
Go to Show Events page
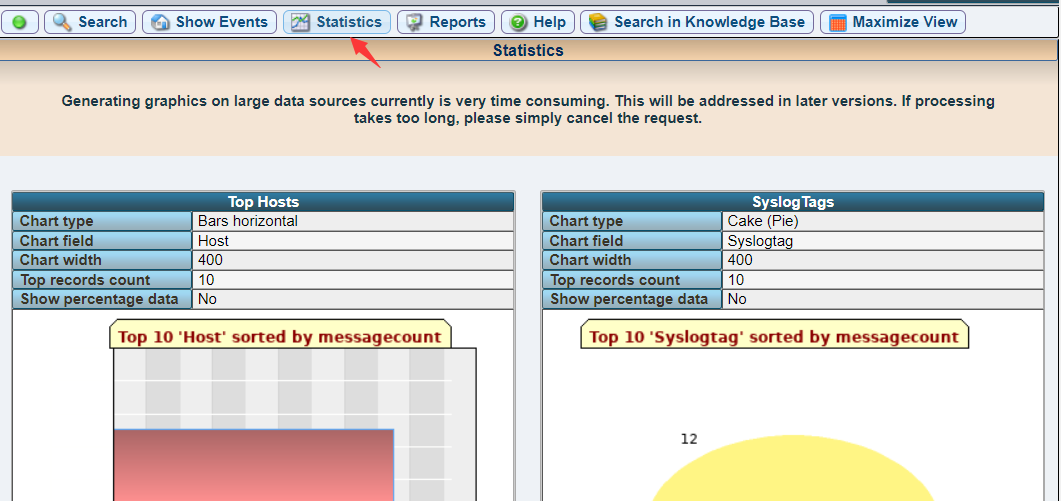coord(209,22)
